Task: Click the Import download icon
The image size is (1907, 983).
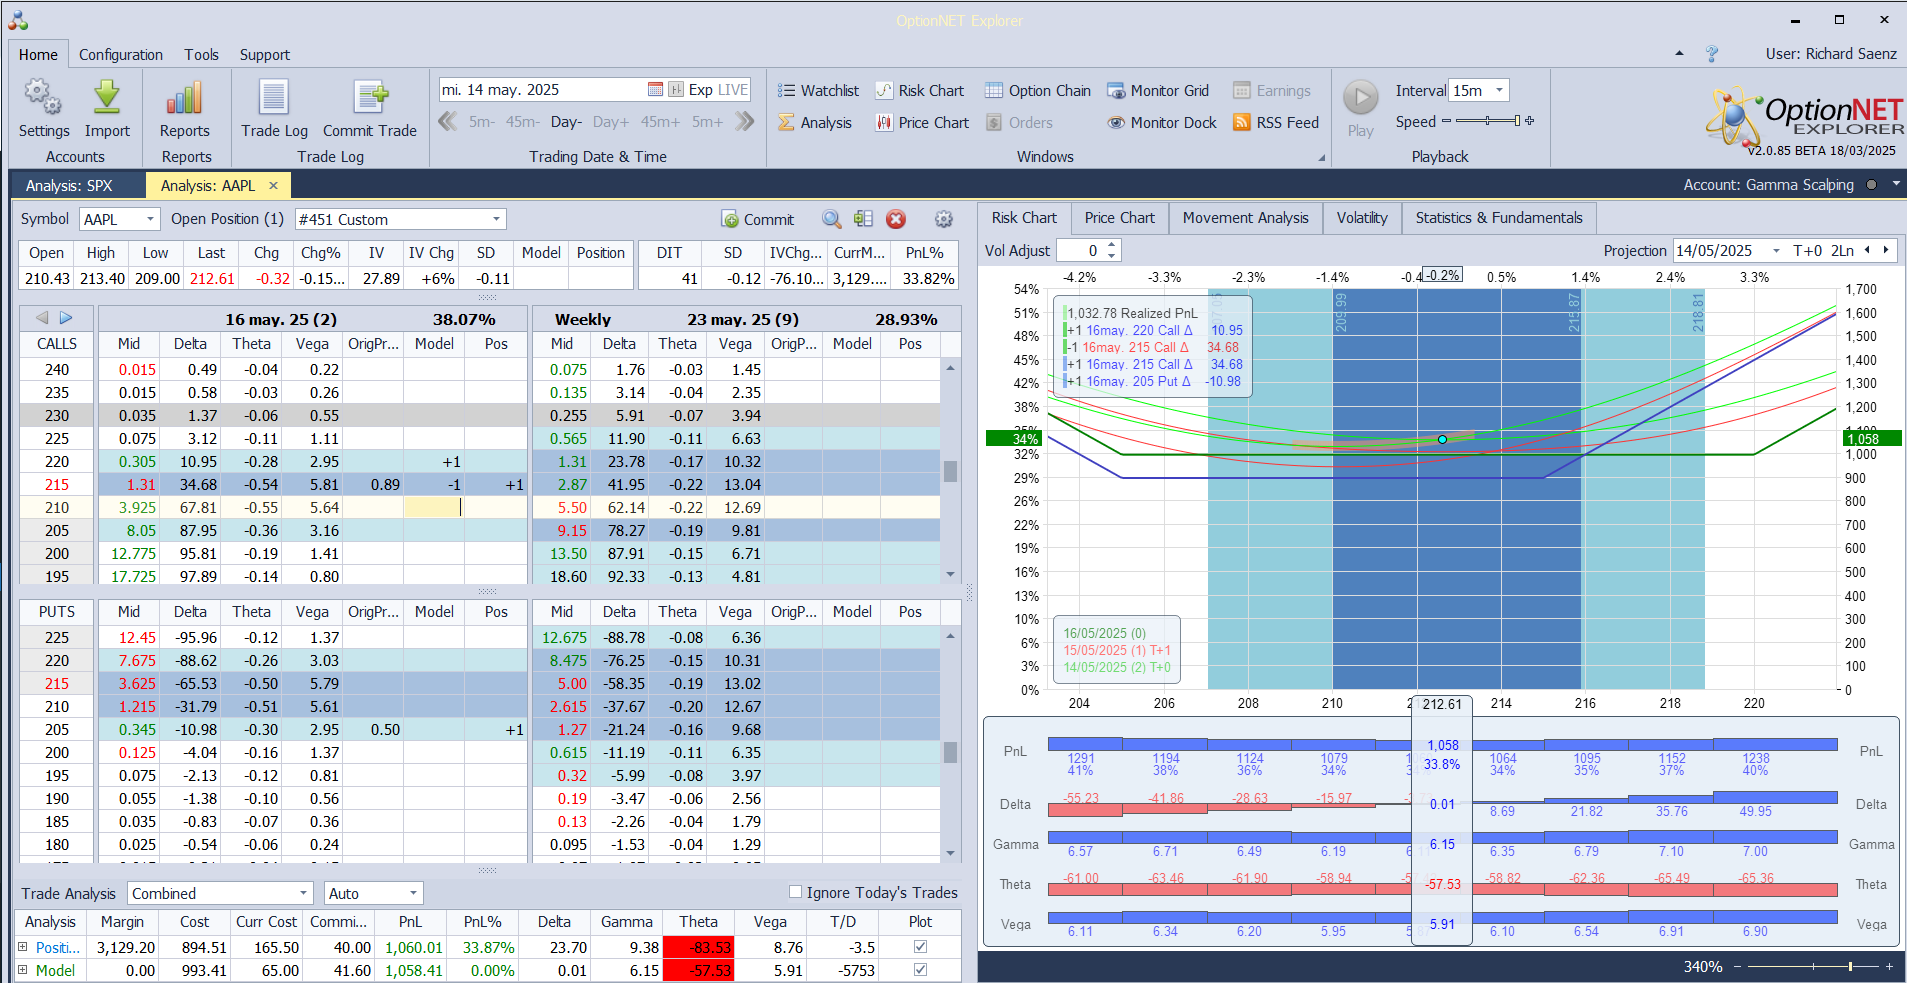Action: pyautogui.click(x=107, y=97)
